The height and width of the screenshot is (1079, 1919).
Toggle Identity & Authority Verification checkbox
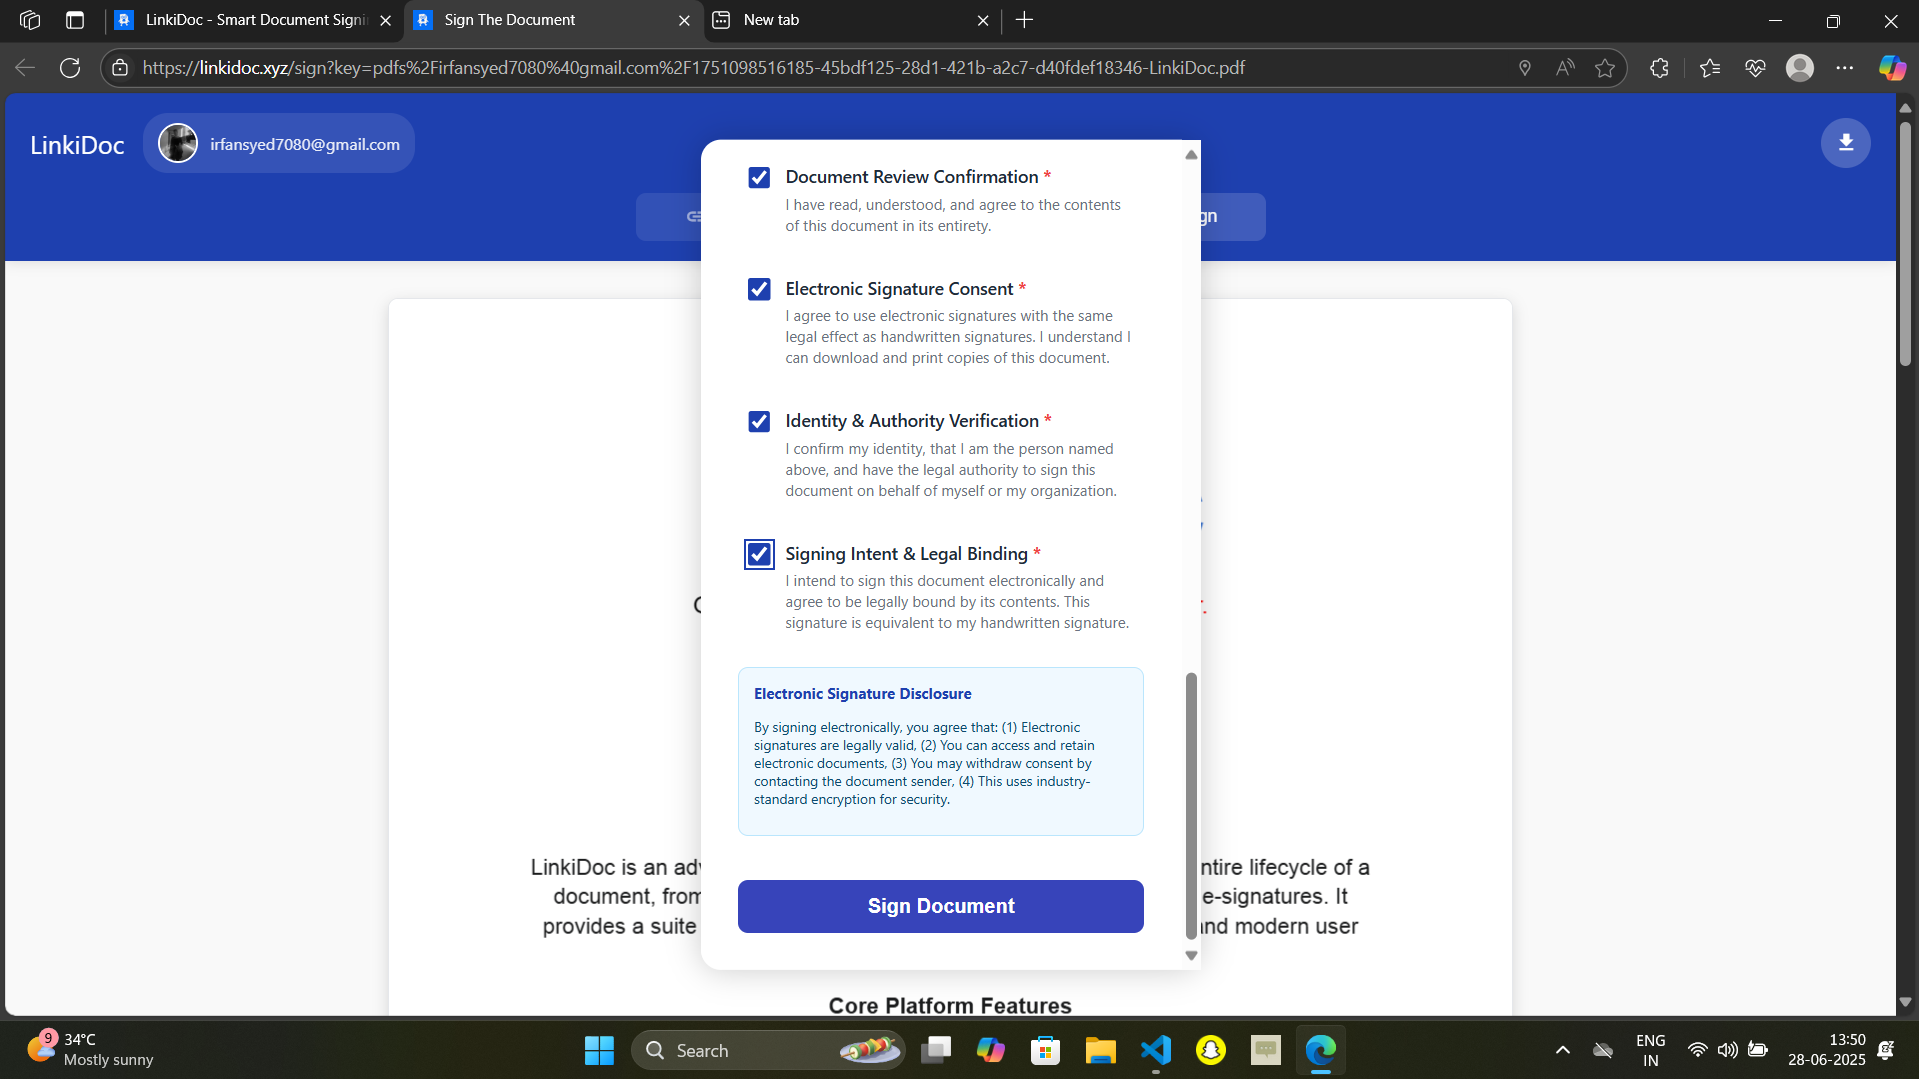tap(759, 421)
